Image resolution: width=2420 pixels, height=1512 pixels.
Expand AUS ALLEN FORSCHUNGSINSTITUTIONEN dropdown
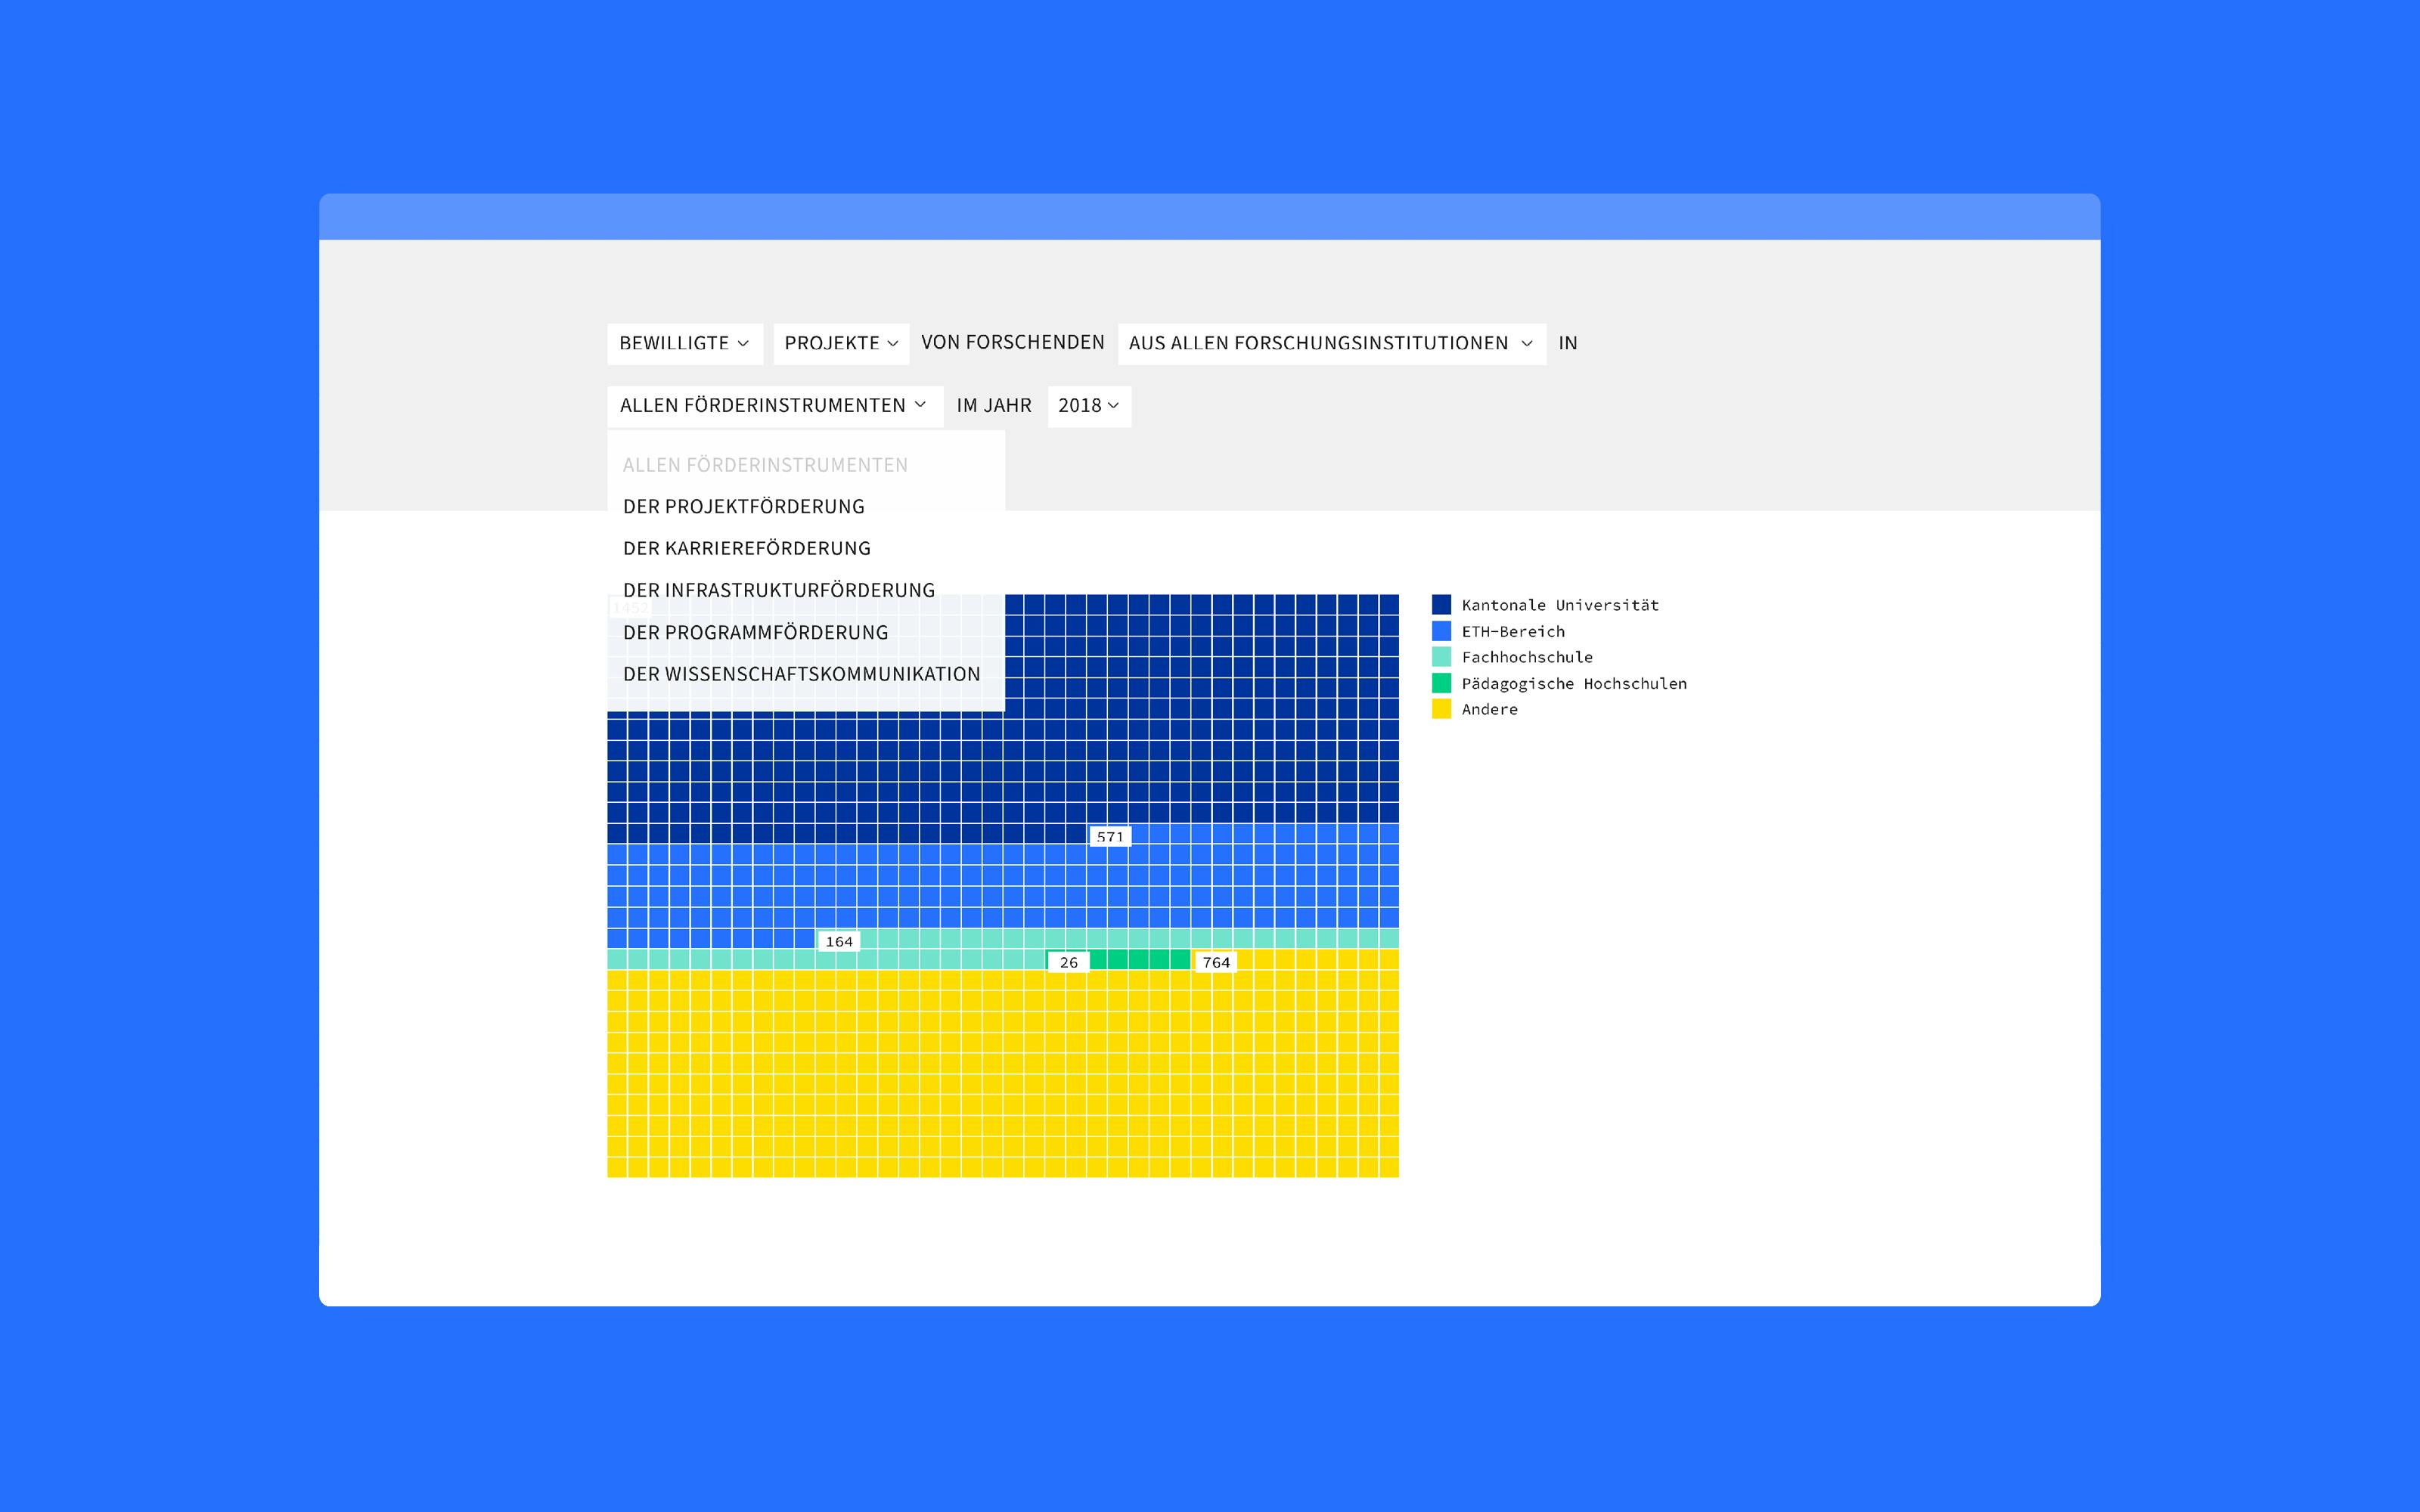point(1332,343)
